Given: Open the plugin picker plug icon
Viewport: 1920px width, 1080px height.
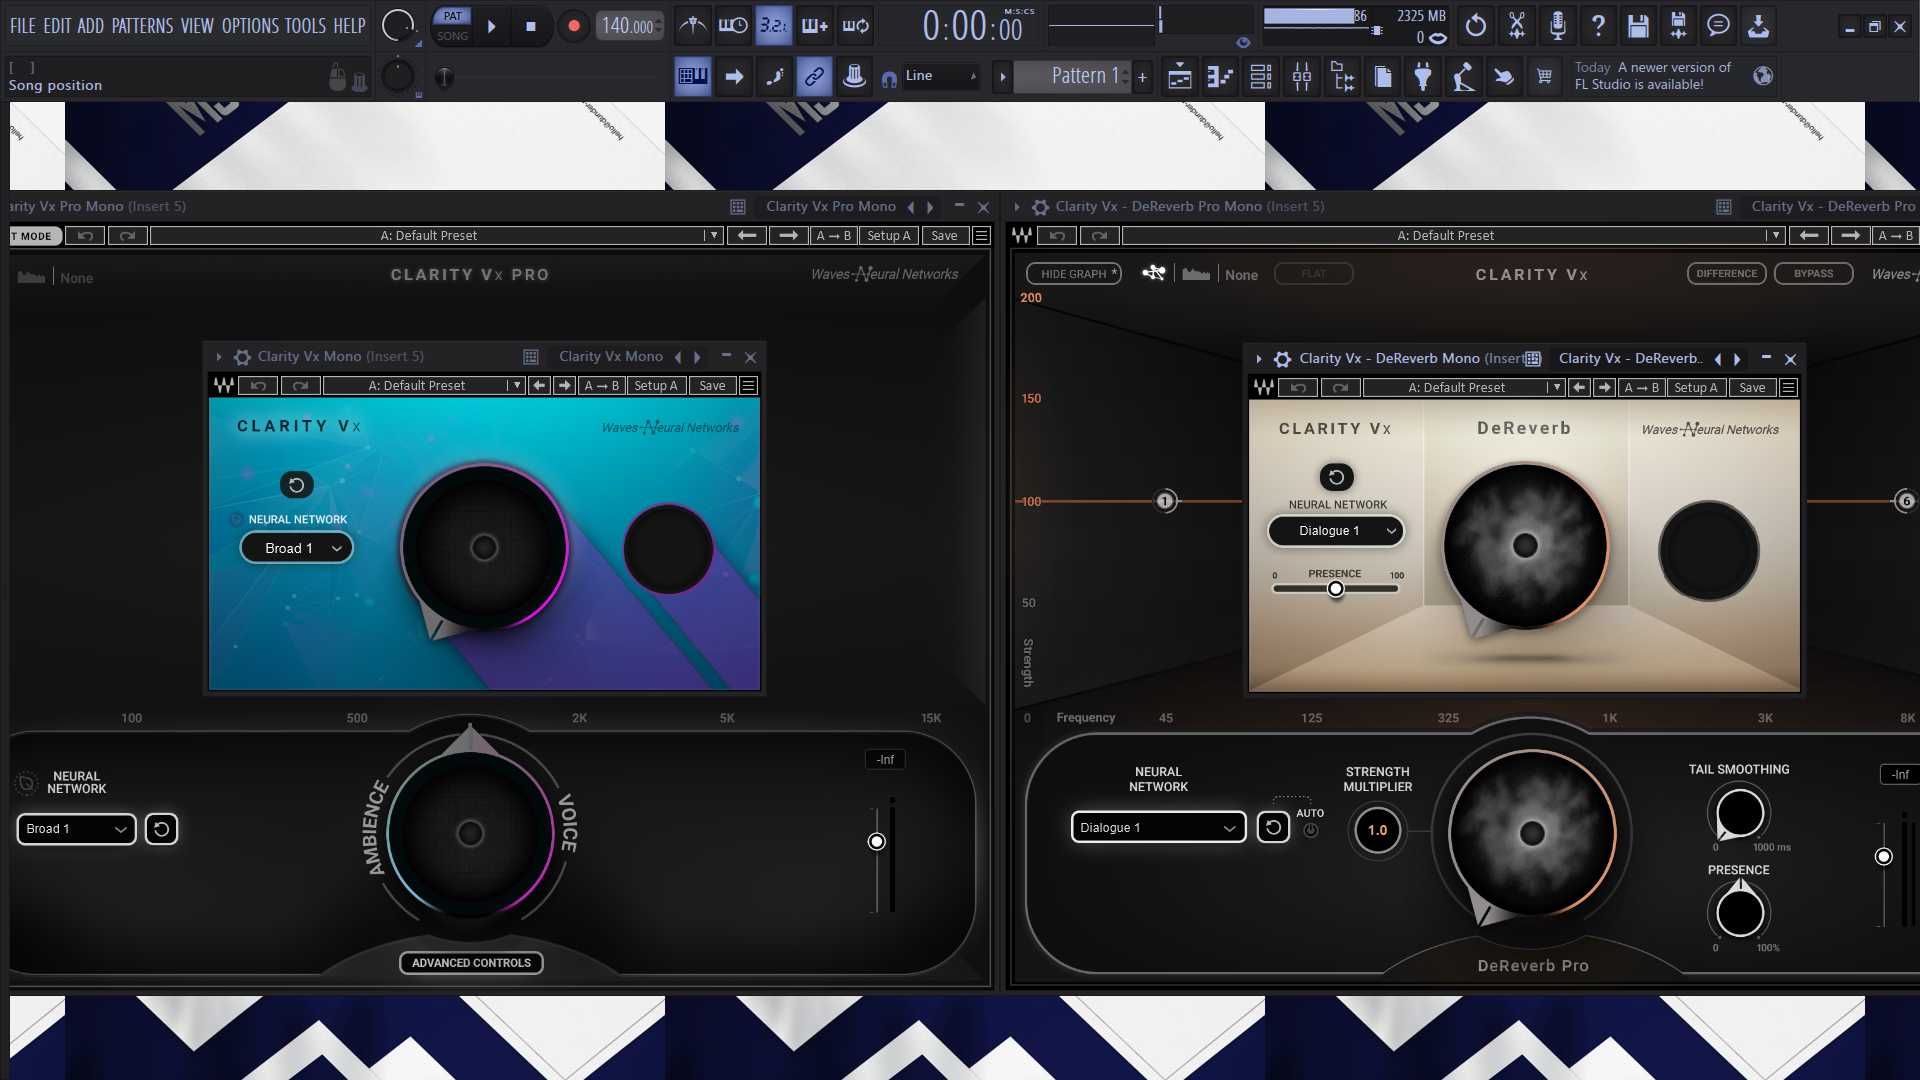Looking at the screenshot, I should click(x=1423, y=76).
